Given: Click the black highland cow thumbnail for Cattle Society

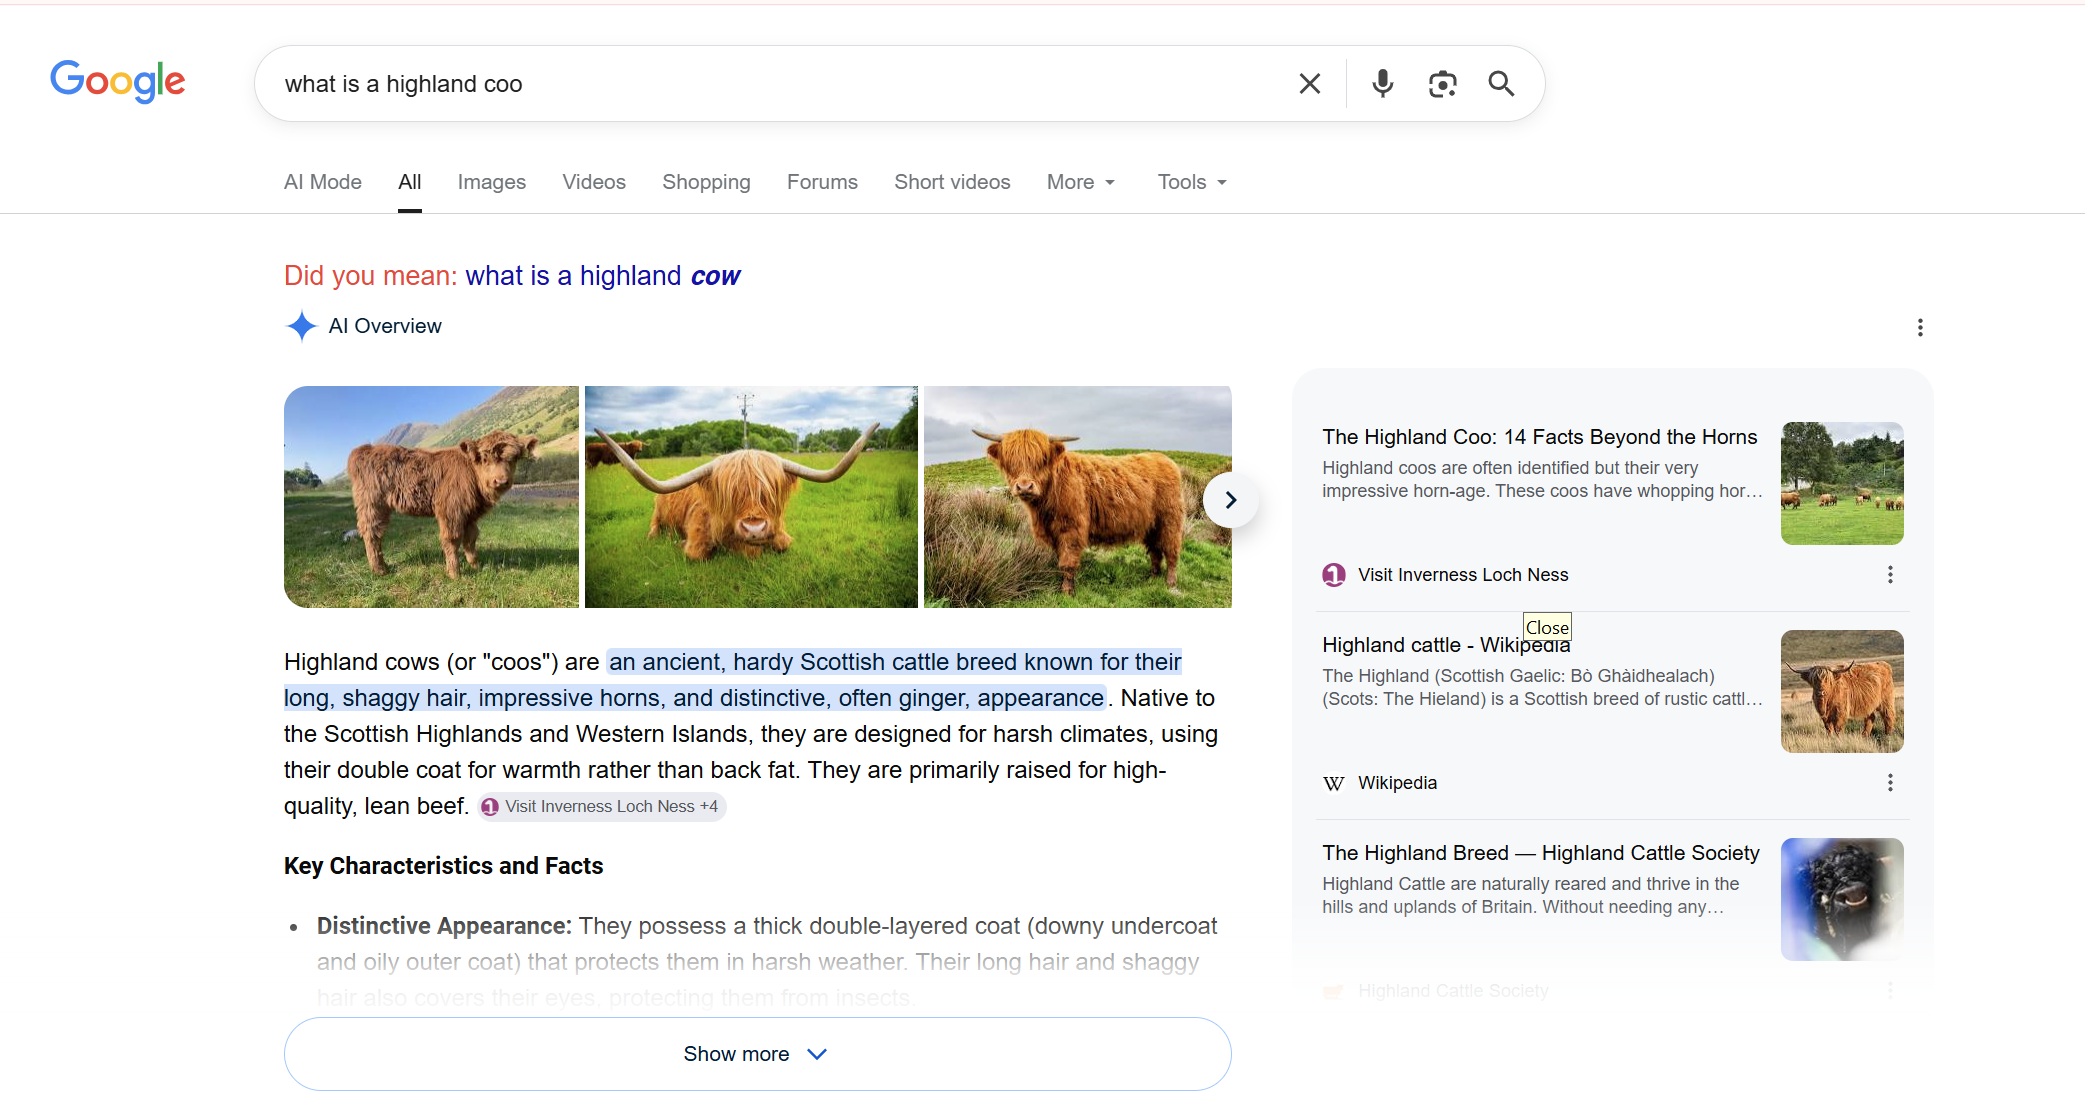Looking at the screenshot, I should tap(1842, 899).
